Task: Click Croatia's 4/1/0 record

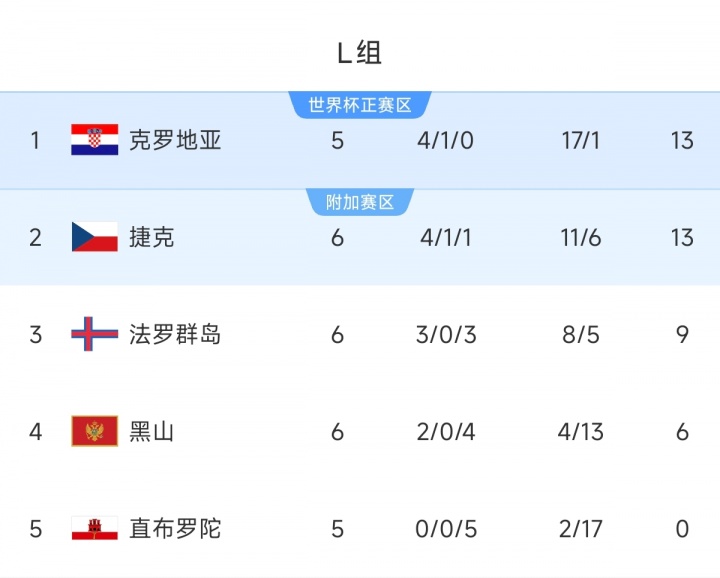Action: 445,140
